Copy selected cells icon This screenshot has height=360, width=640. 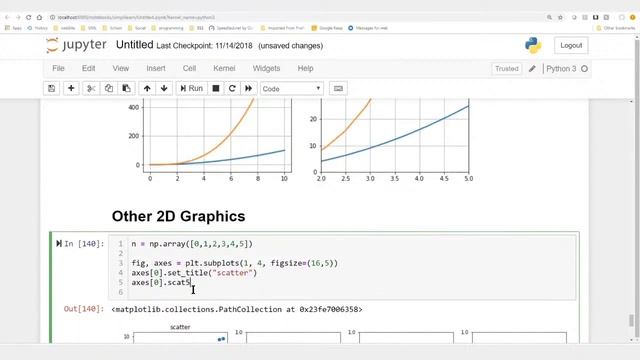point(109,89)
